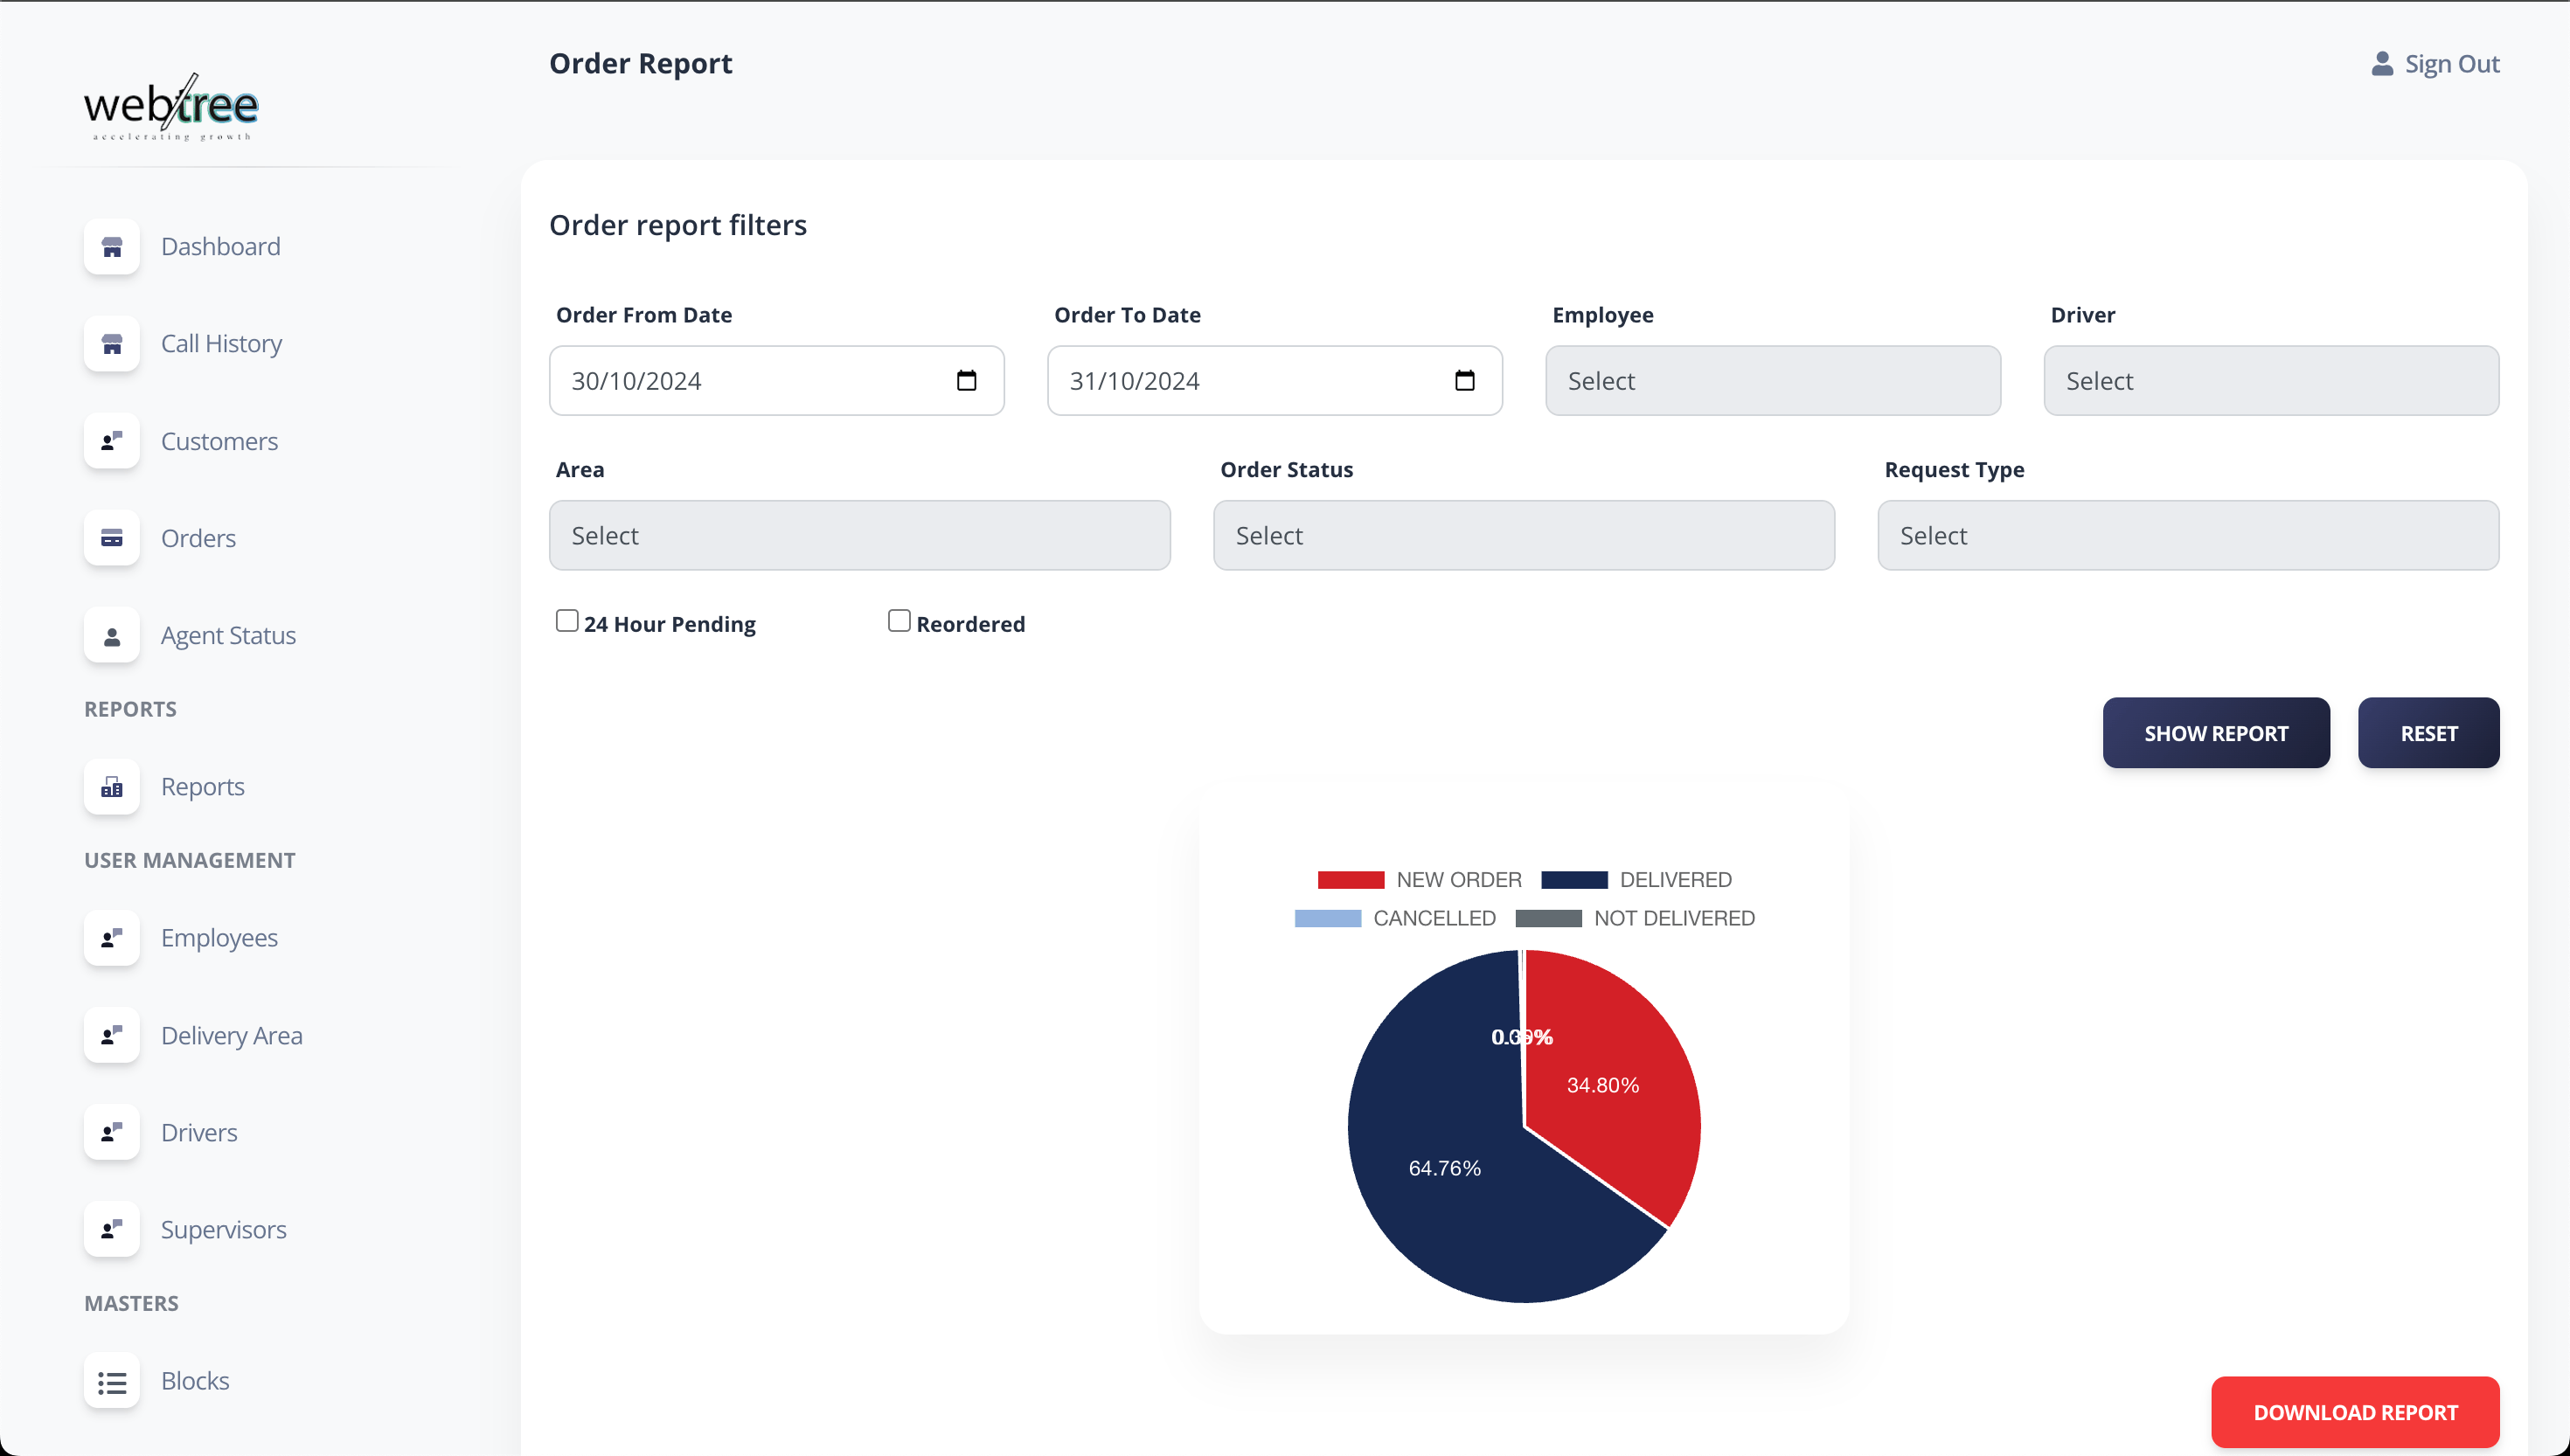The image size is (2570, 1456).
Task: Tick the Reordered checkbox
Action: (x=899, y=621)
